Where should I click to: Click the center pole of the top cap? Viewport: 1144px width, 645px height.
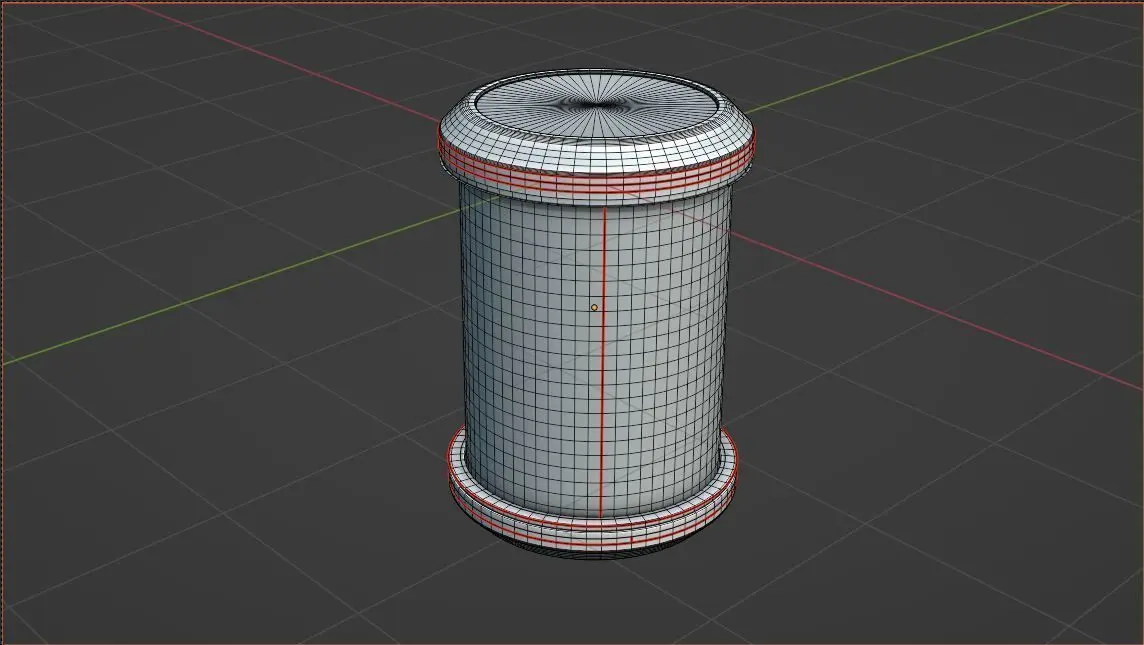(598, 105)
